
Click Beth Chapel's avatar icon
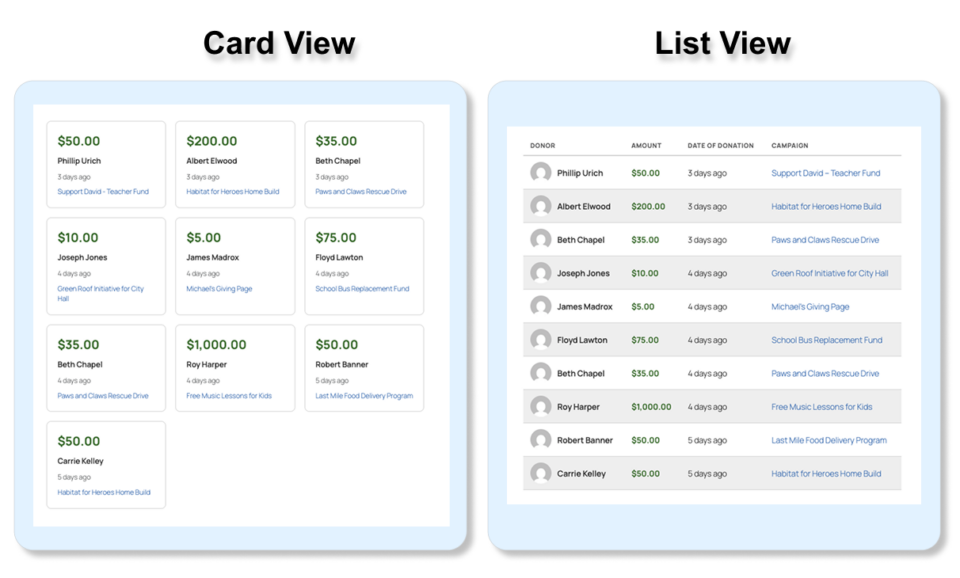[540, 239]
